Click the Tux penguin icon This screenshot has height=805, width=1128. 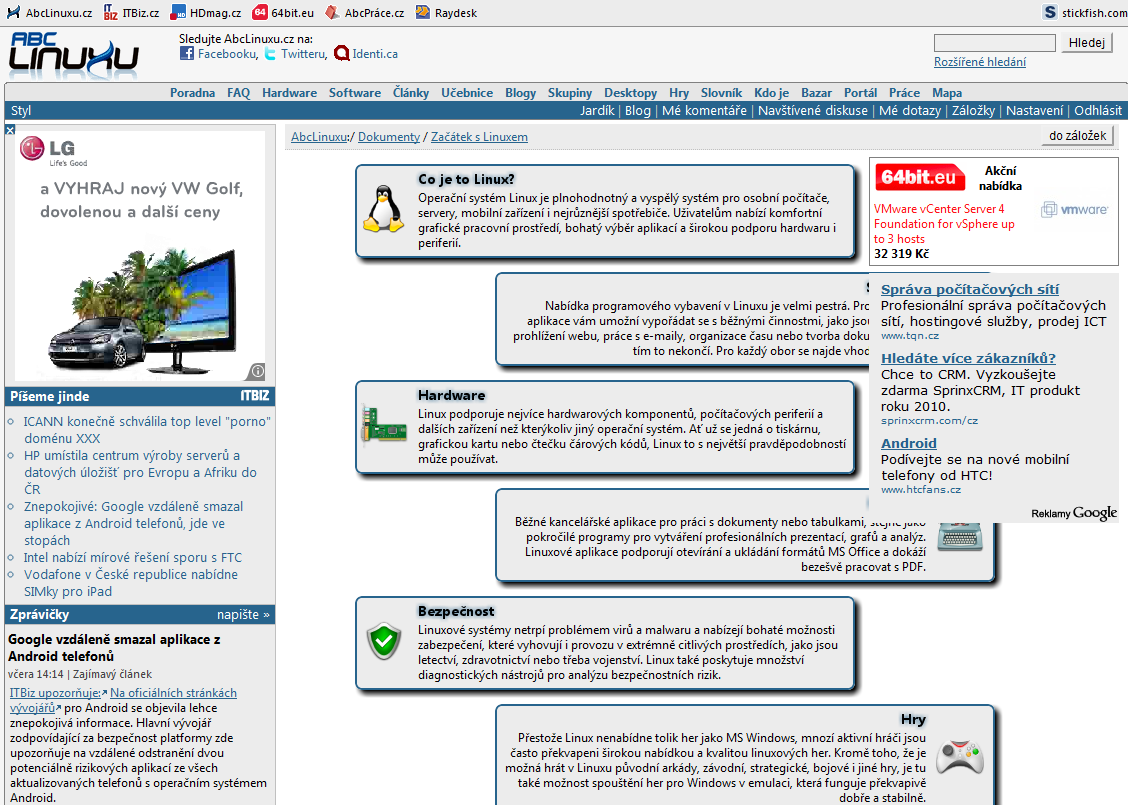384,209
